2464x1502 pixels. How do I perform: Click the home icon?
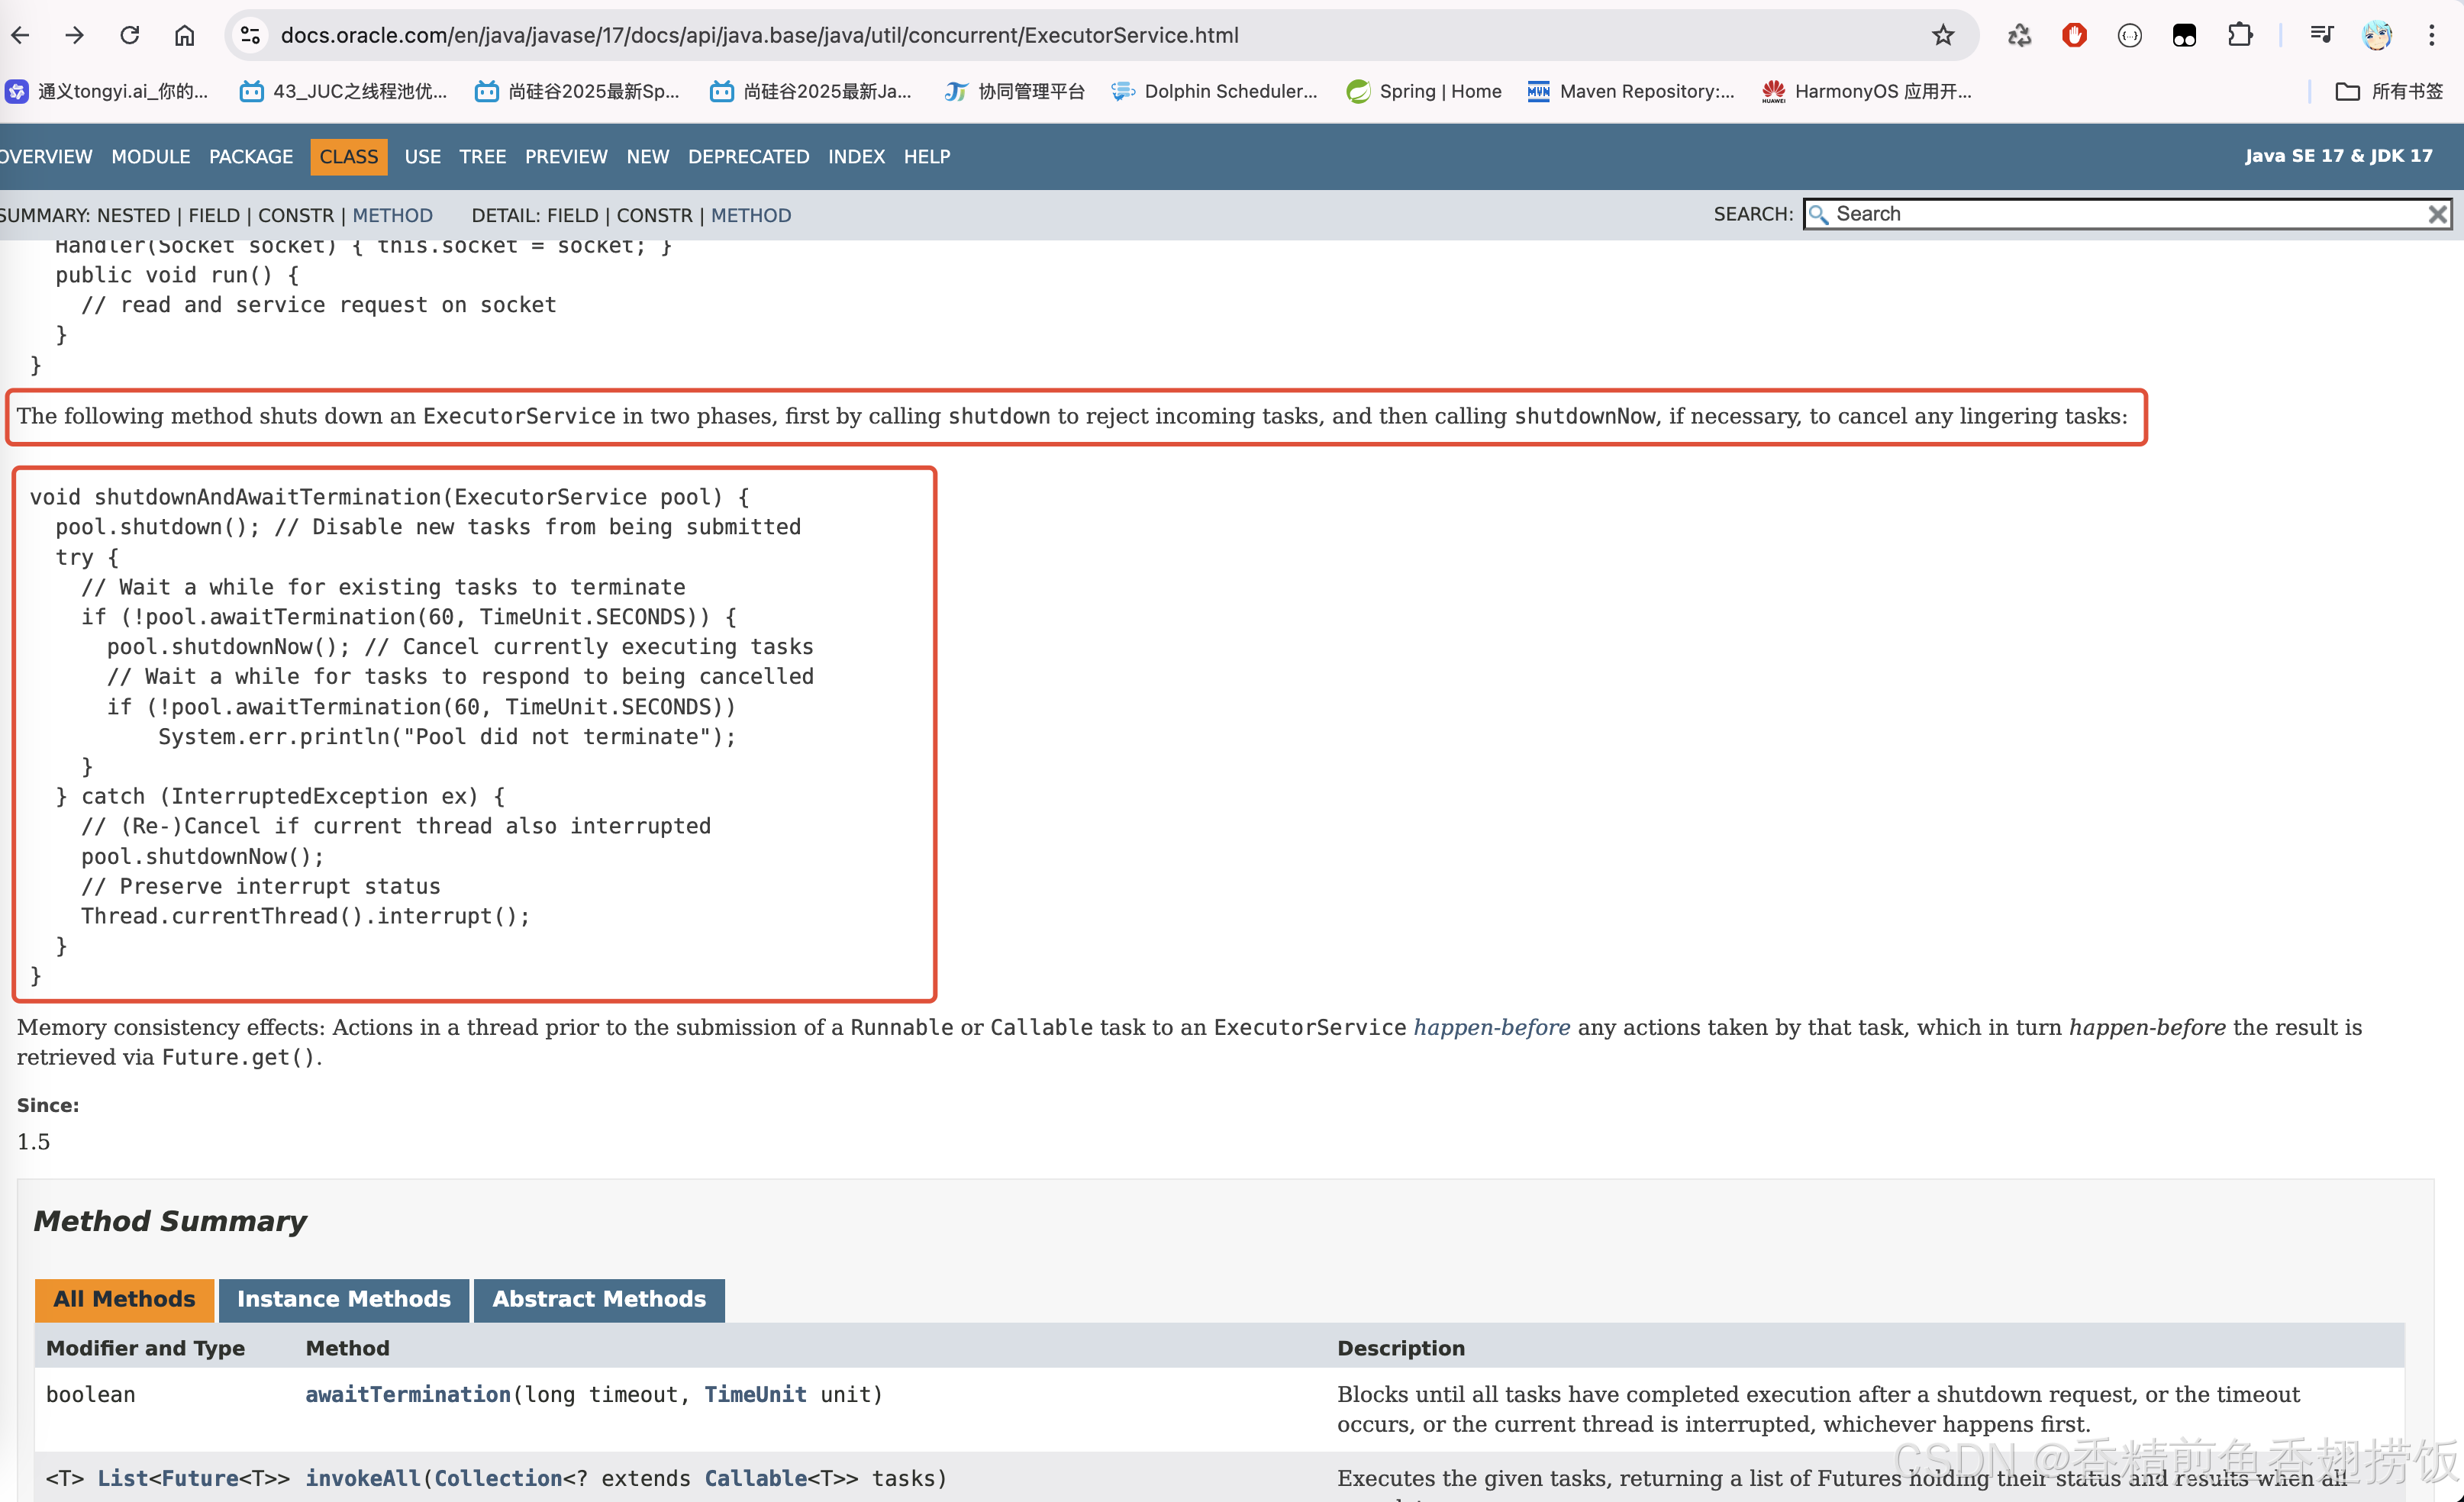(x=185, y=35)
